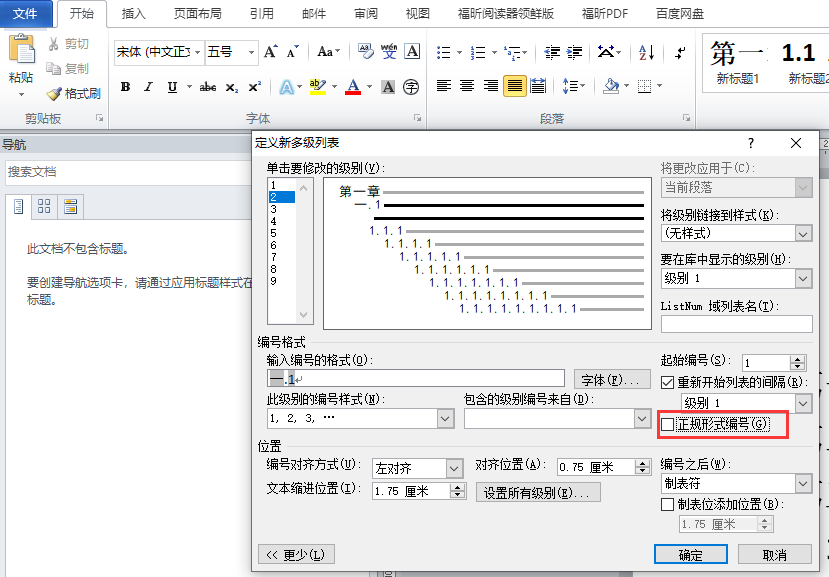Apply Subscript formatting
This screenshot has width=829, height=577.
[232, 87]
